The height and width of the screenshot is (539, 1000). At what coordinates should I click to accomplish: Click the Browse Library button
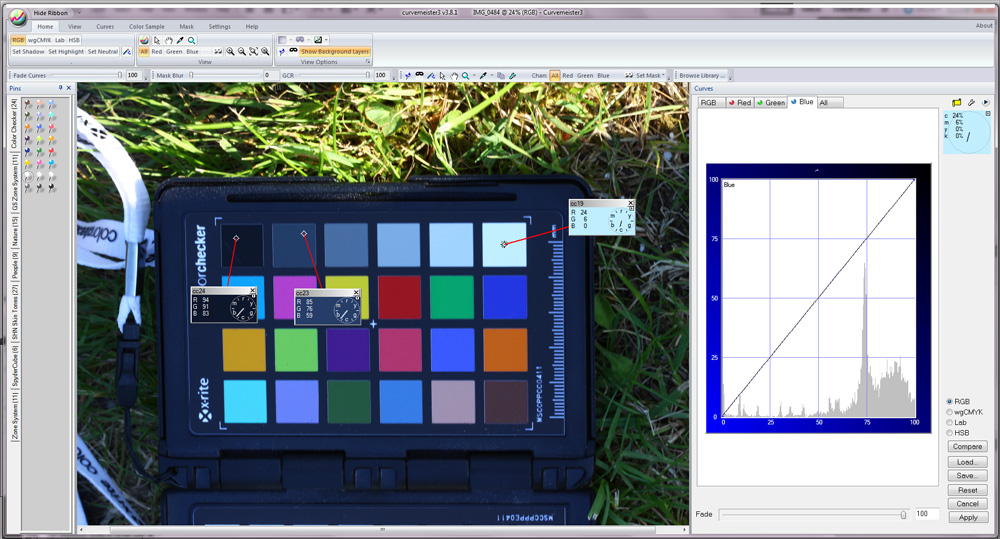[x=702, y=75]
